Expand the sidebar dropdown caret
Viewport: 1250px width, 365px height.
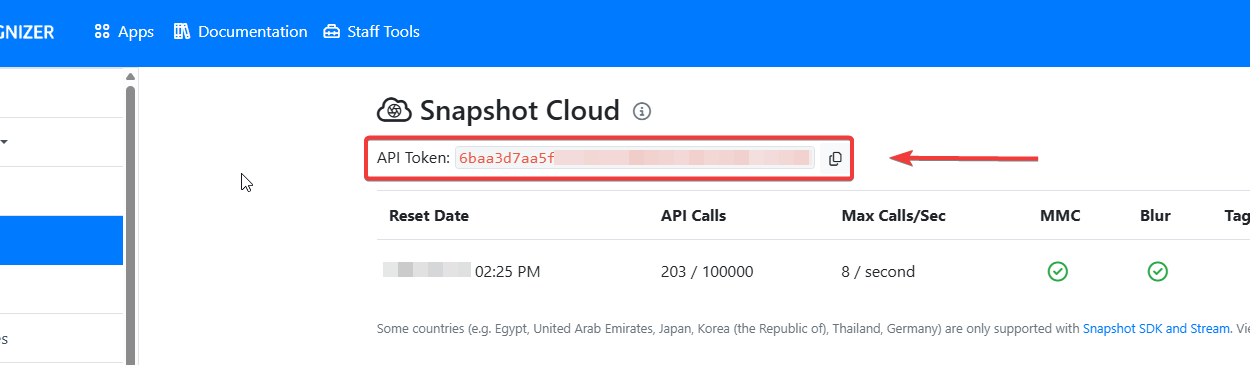point(4,142)
